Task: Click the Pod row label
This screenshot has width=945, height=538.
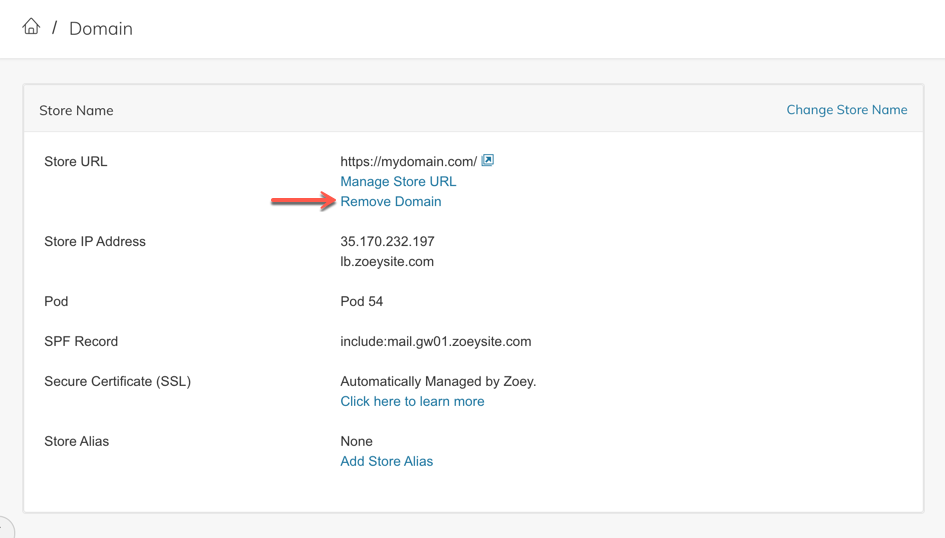Action: point(56,301)
